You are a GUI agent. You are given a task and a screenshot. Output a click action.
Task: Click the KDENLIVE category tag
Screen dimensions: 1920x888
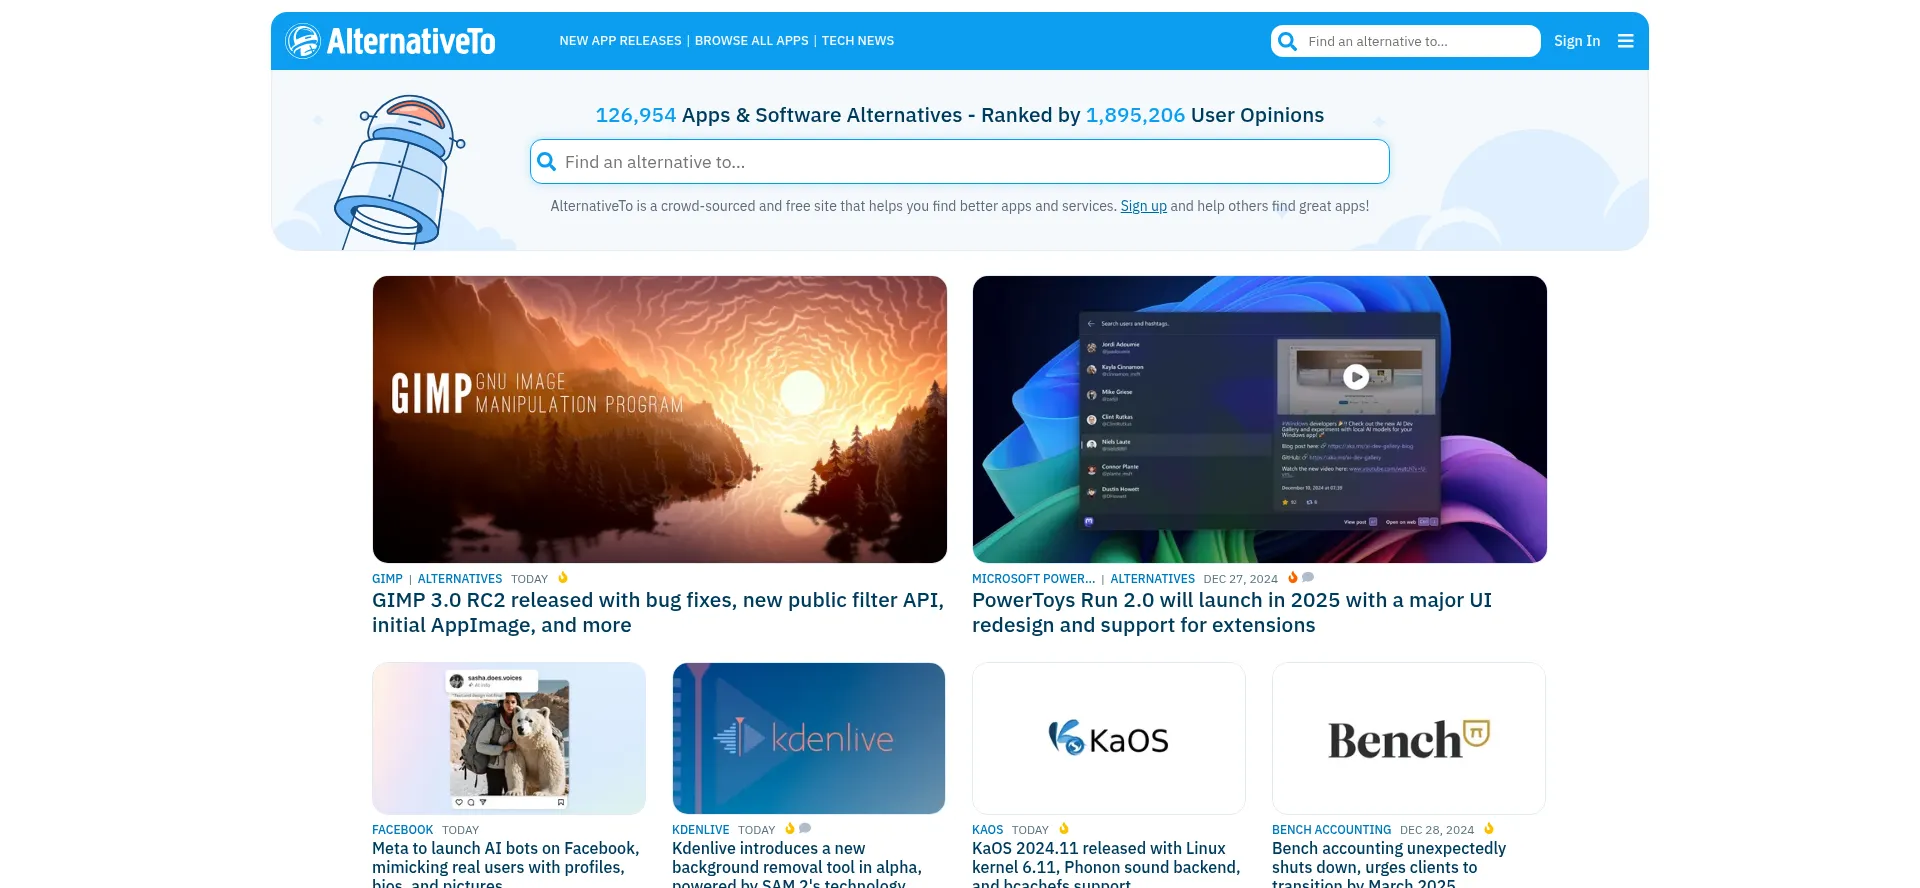point(701,830)
